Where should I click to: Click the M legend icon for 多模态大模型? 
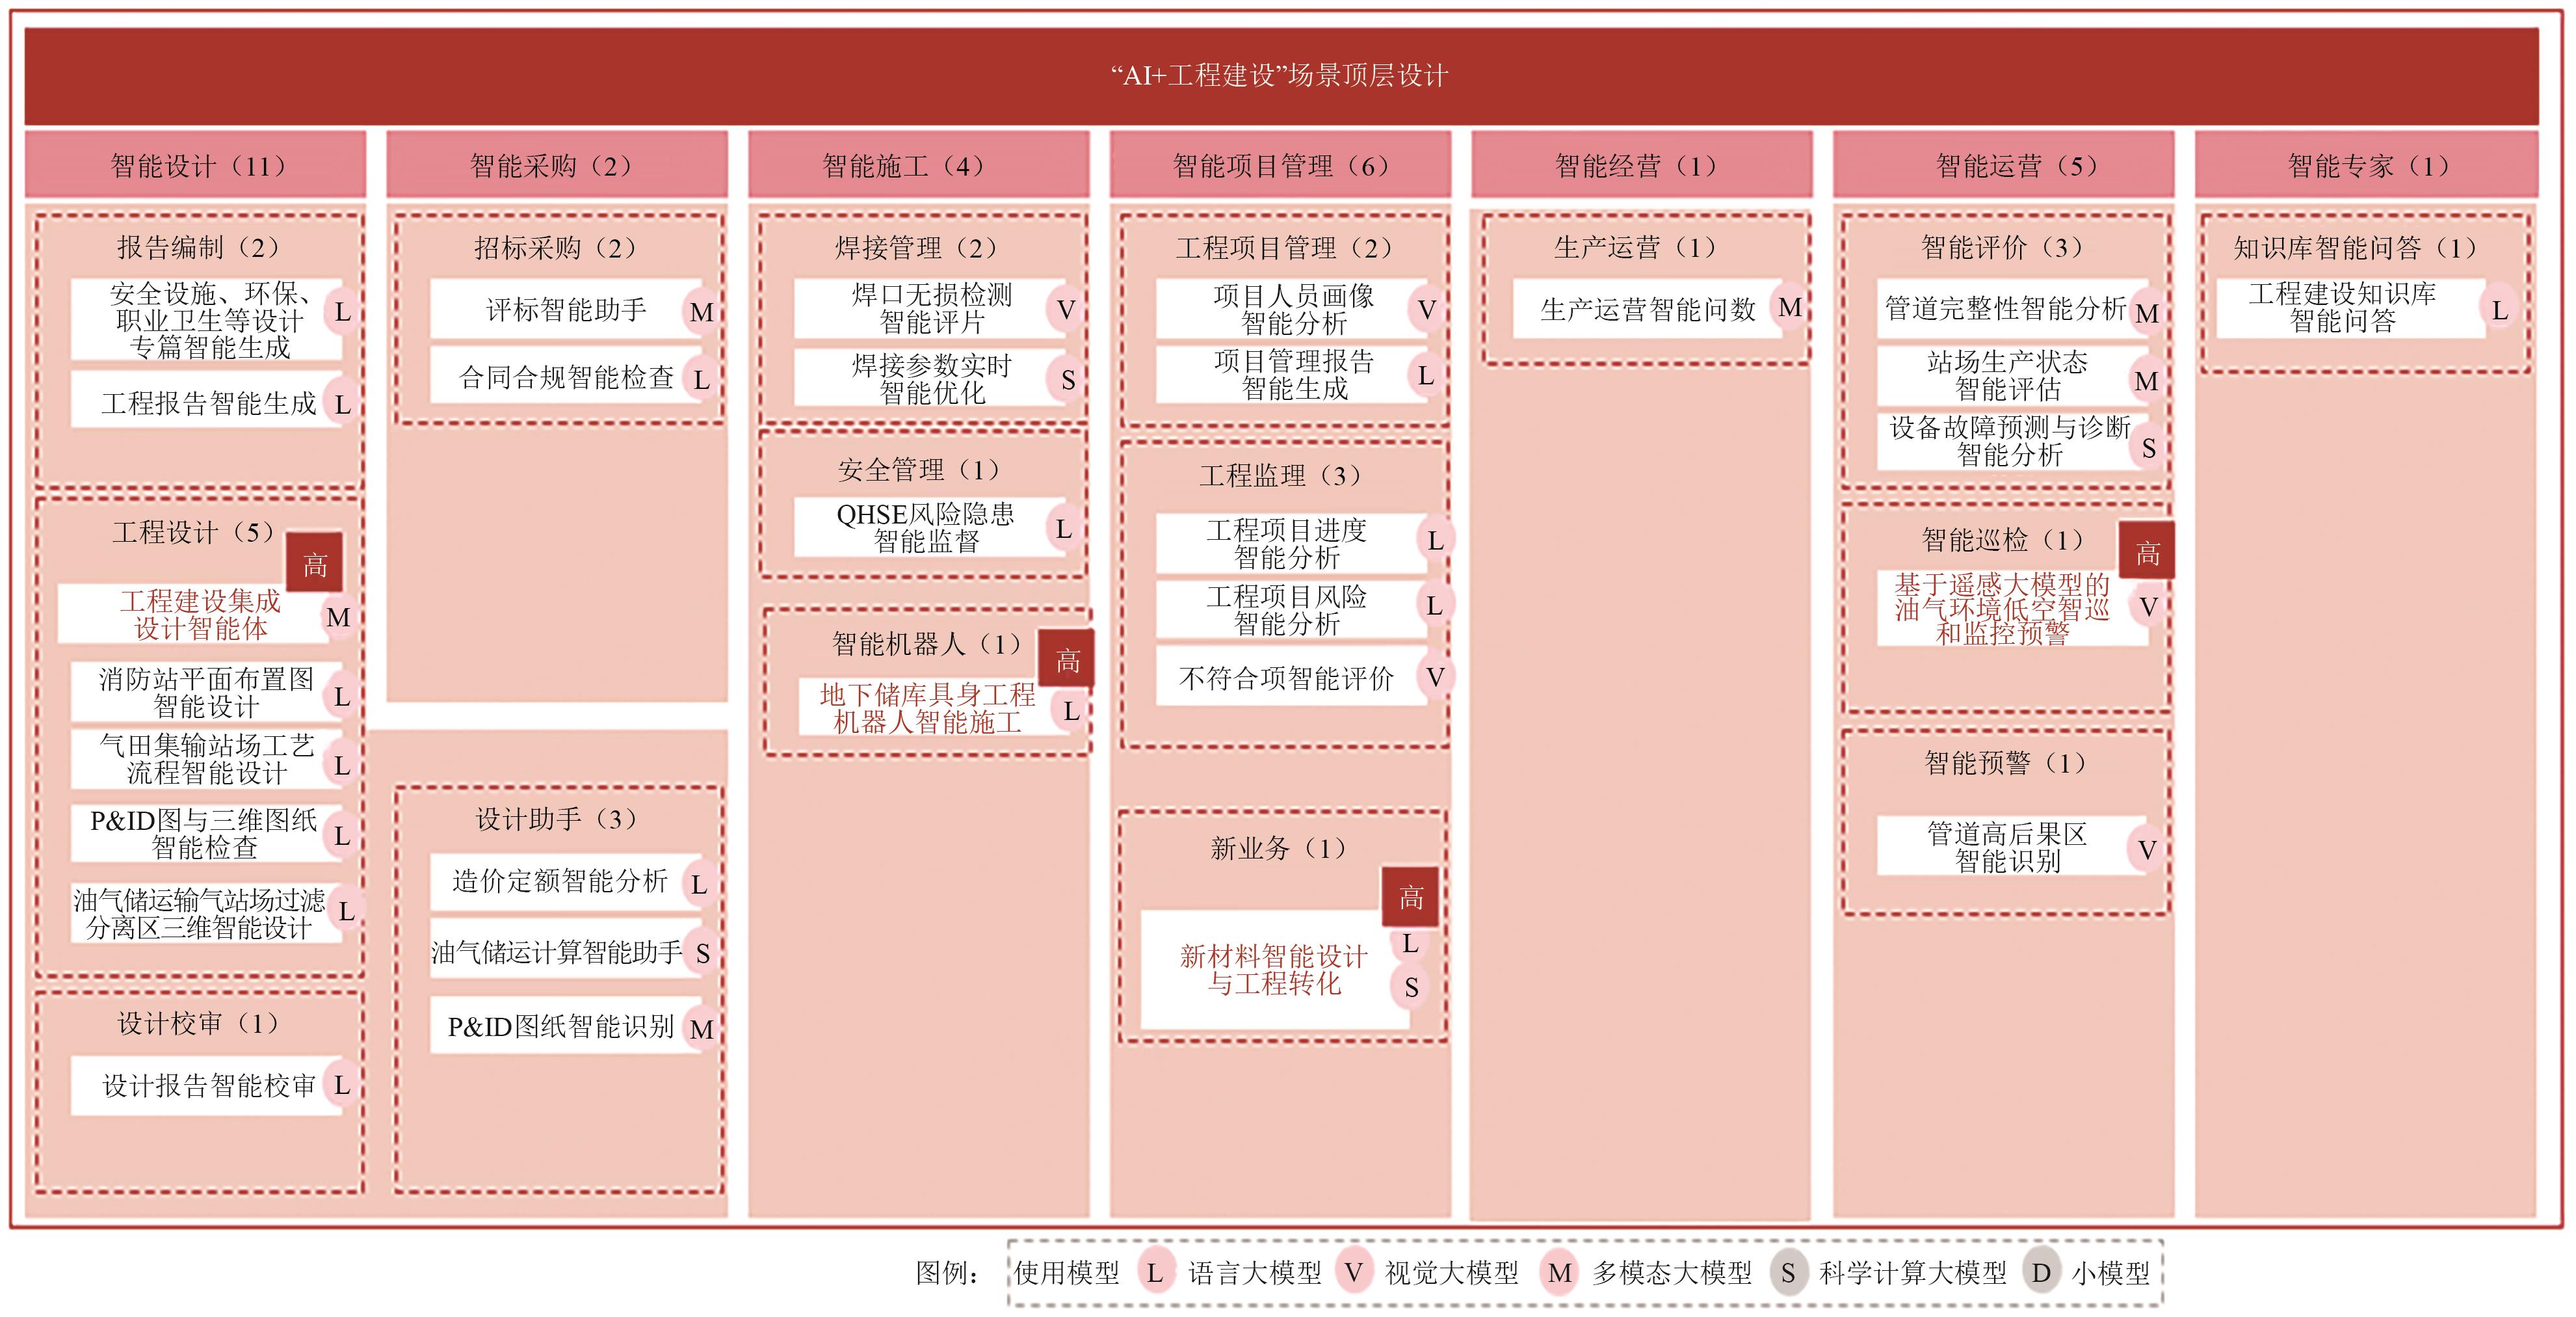click(1559, 1273)
